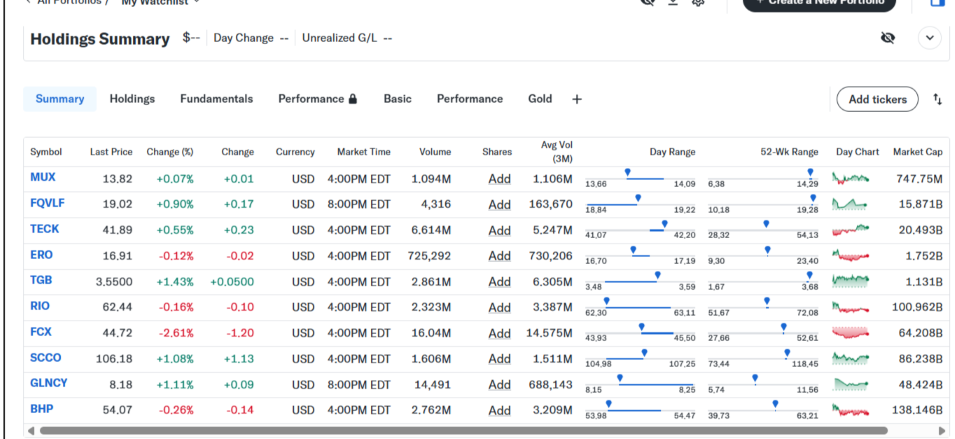
Task: Open the MUX day chart sparkline
Action: 852,178
